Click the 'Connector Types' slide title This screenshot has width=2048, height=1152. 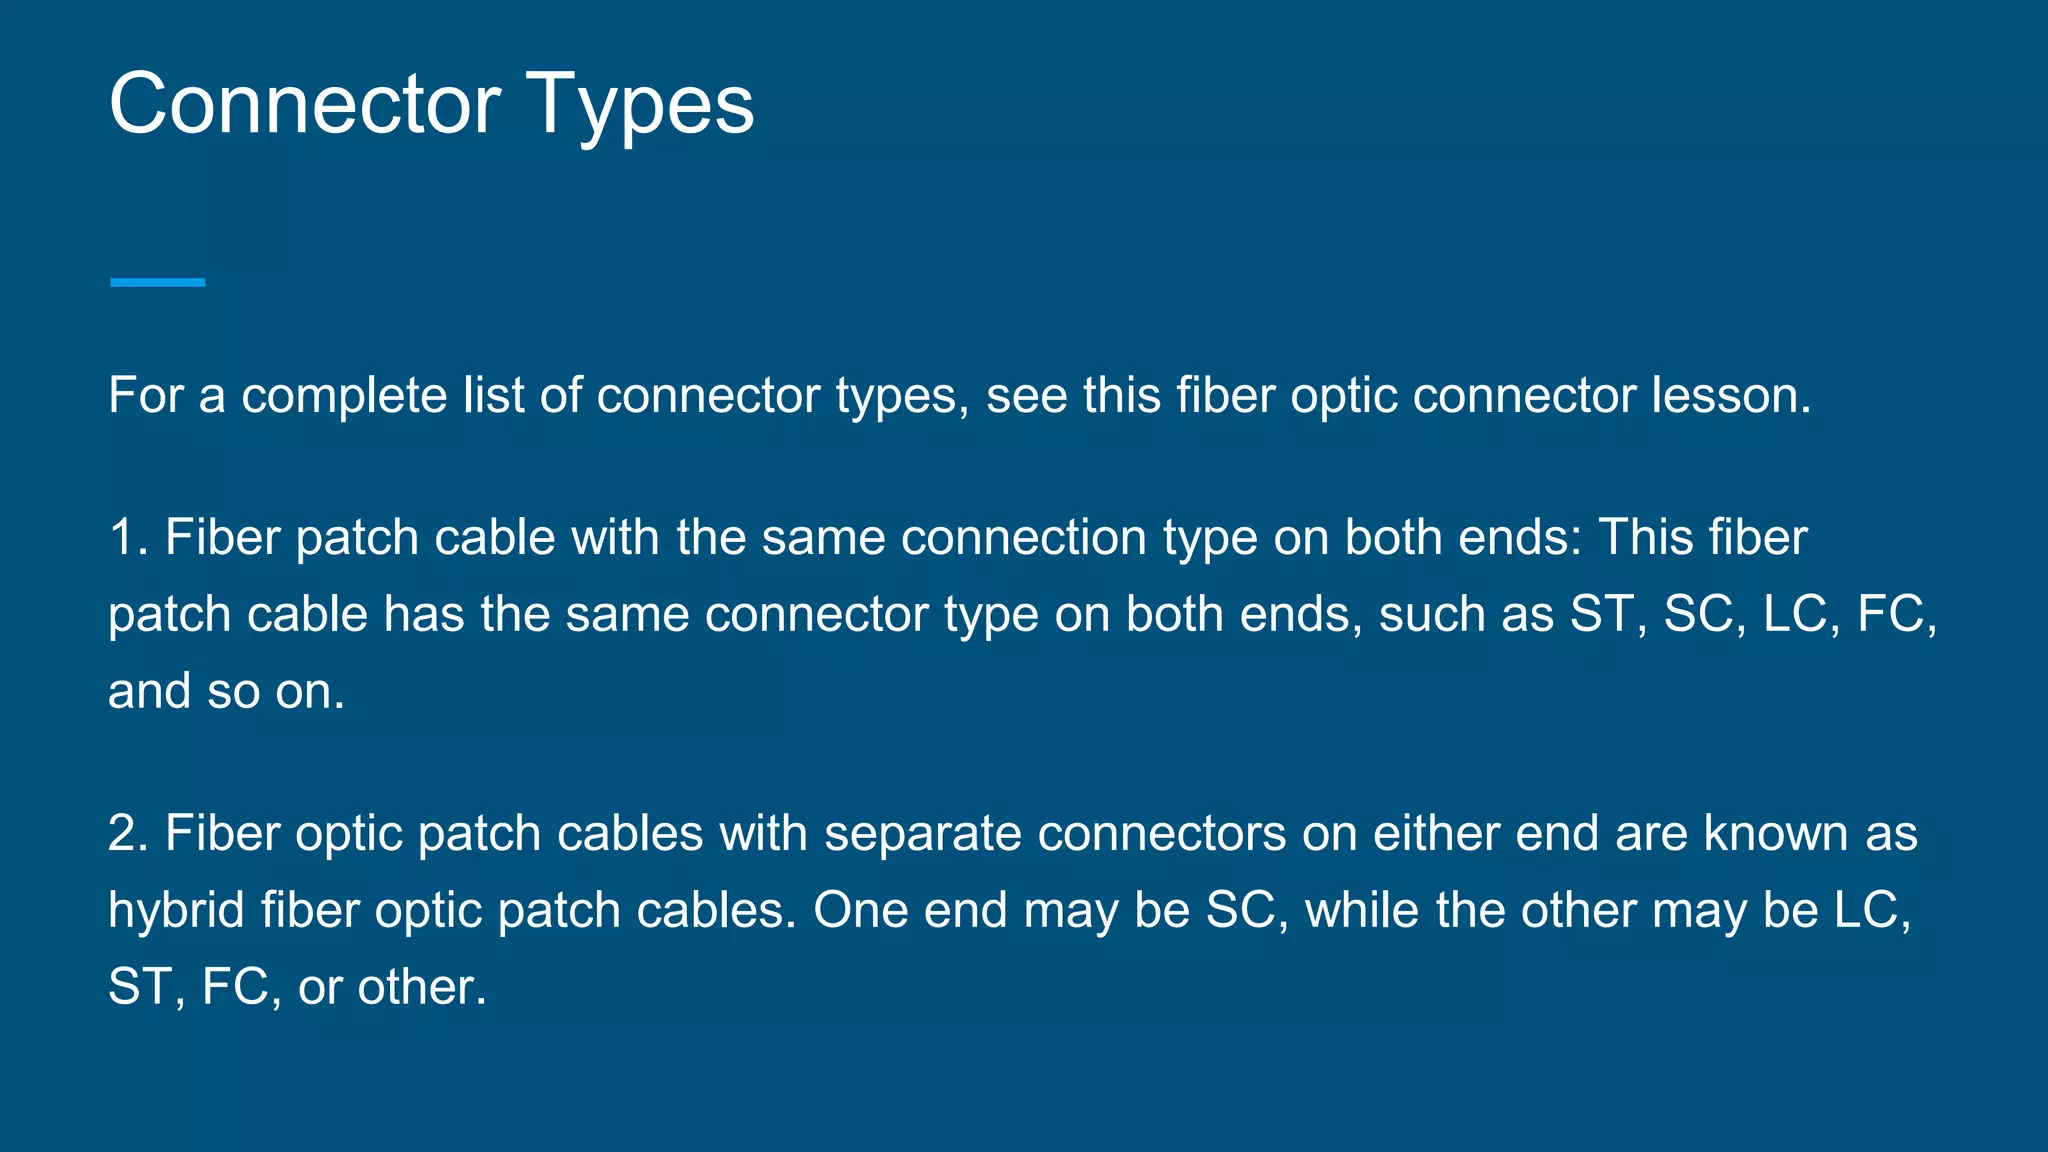(x=431, y=105)
